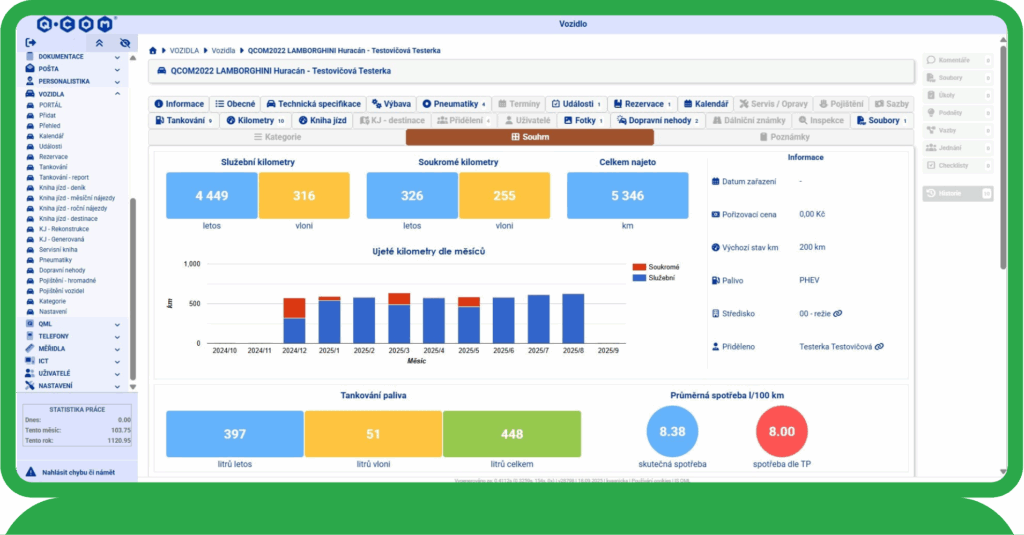
Task: Click the POŠTA mail icon in sidebar
Action: pyautogui.click(x=29, y=68)
